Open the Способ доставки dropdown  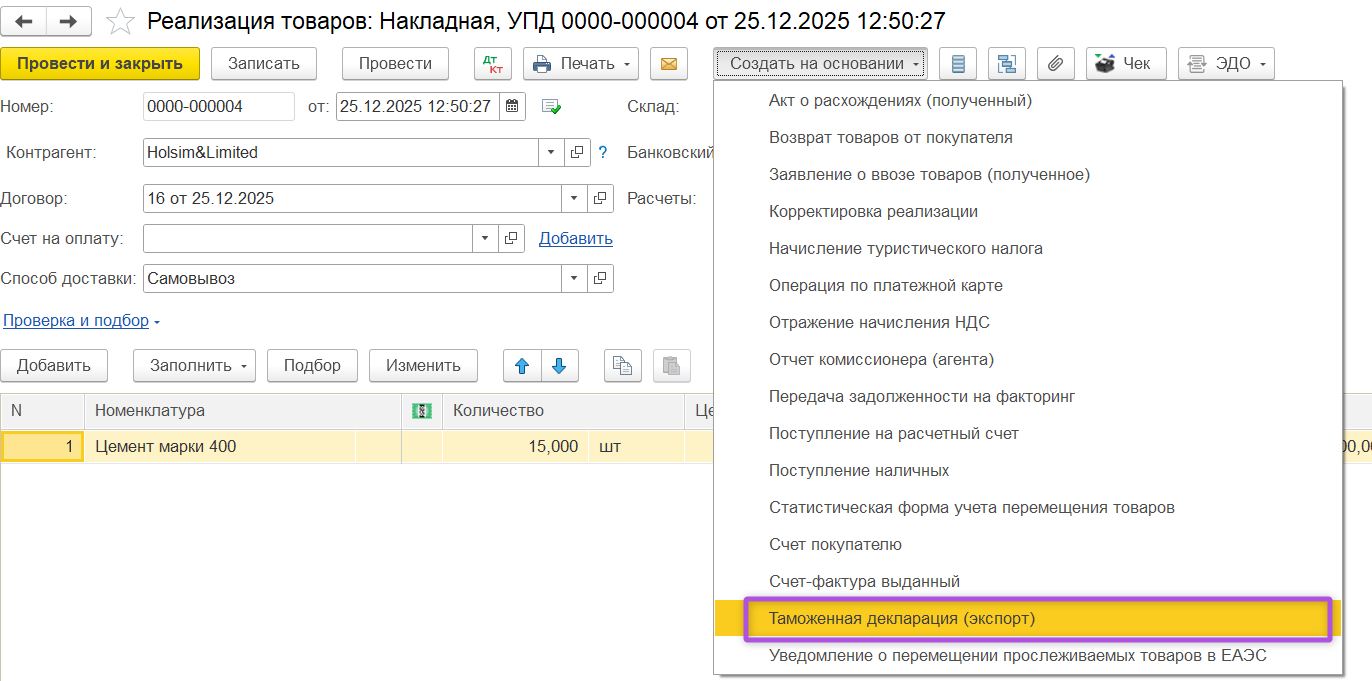(x=575, y=279)
